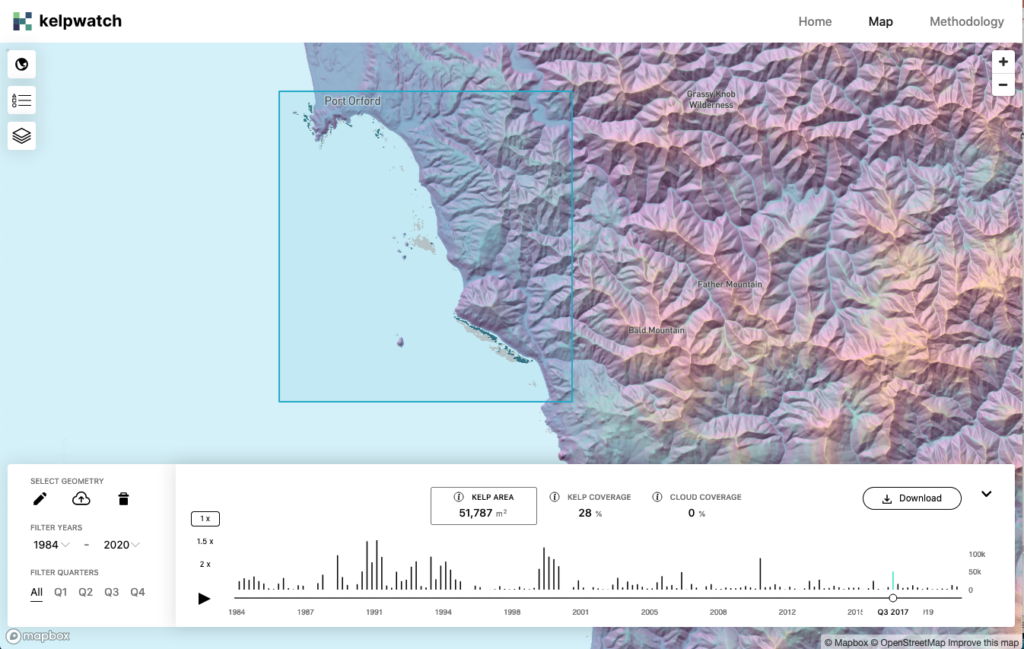This screenshot has width=1024, height=649.
Task: Select the All quarters filter
Action: 36,592
